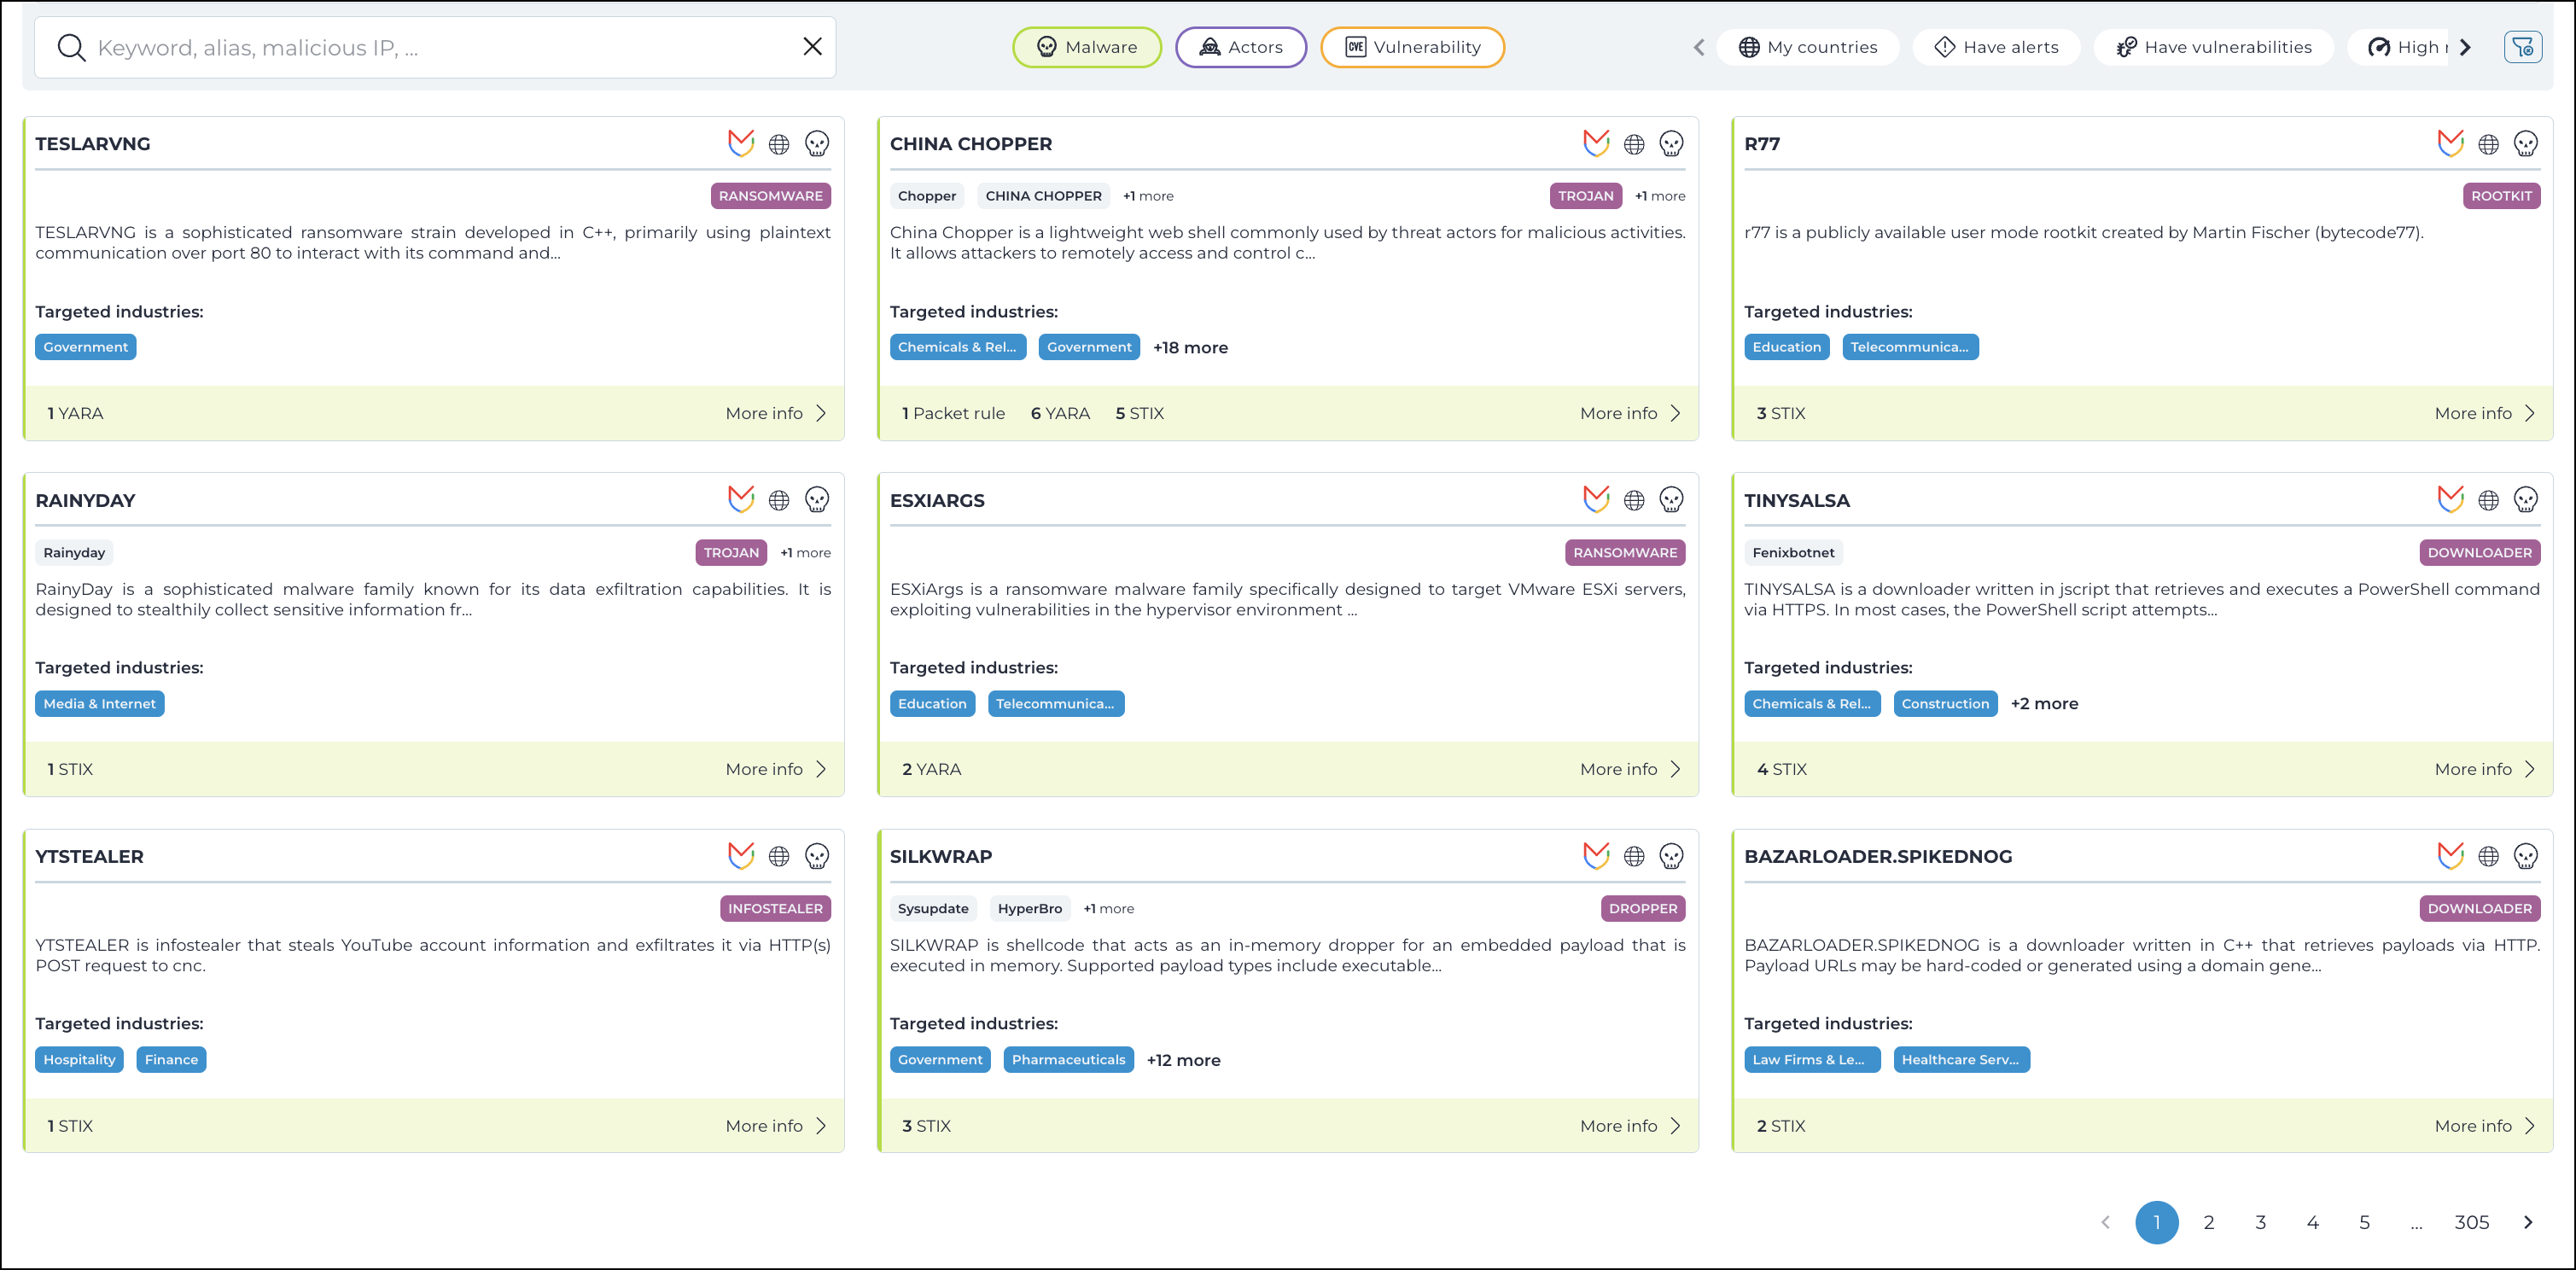Screen dimensions: 2576x1270
Task: Open More info on TESLARVNG card
Action: pos(776,414)
